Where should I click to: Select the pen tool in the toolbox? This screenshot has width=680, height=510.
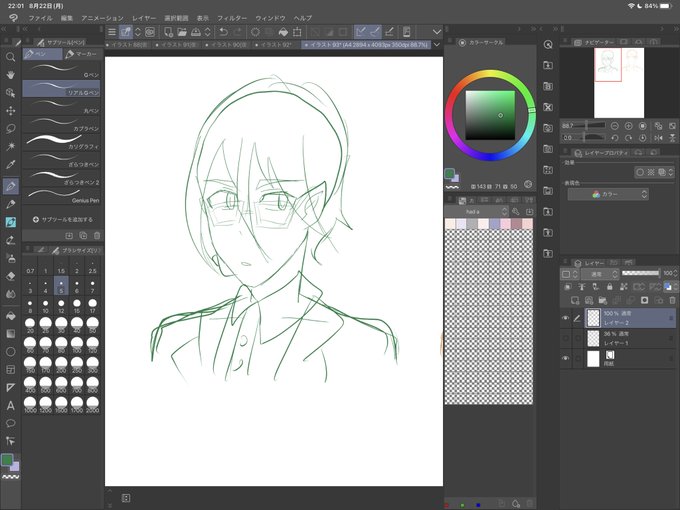tap(10, 186)
